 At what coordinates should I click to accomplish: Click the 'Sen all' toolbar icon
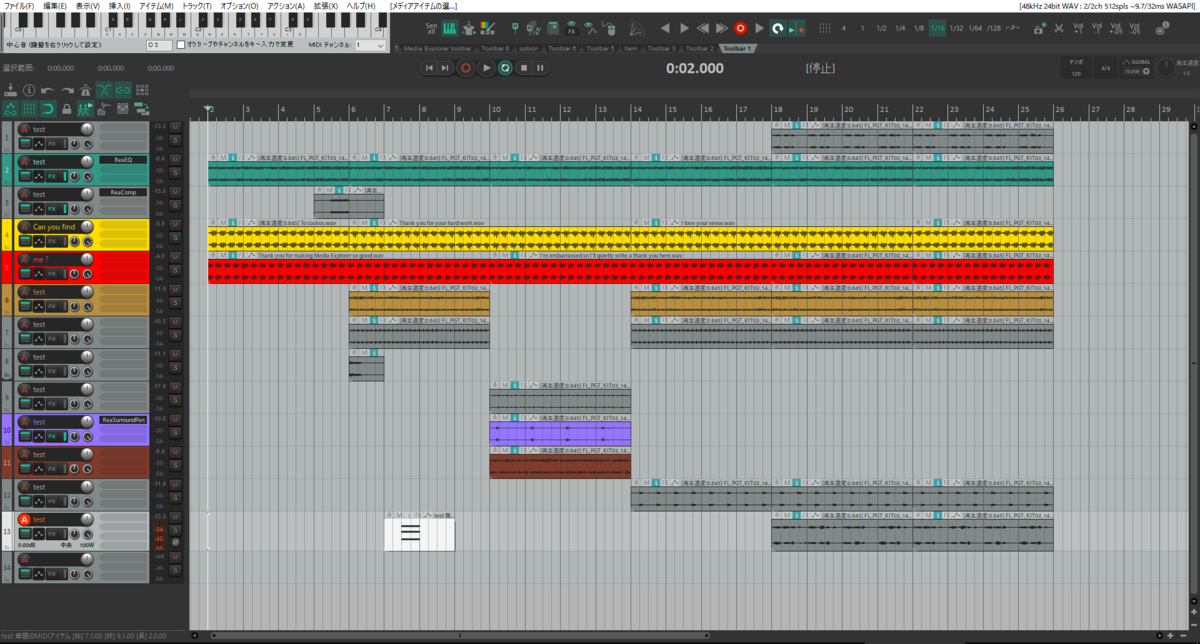[431, 28]
